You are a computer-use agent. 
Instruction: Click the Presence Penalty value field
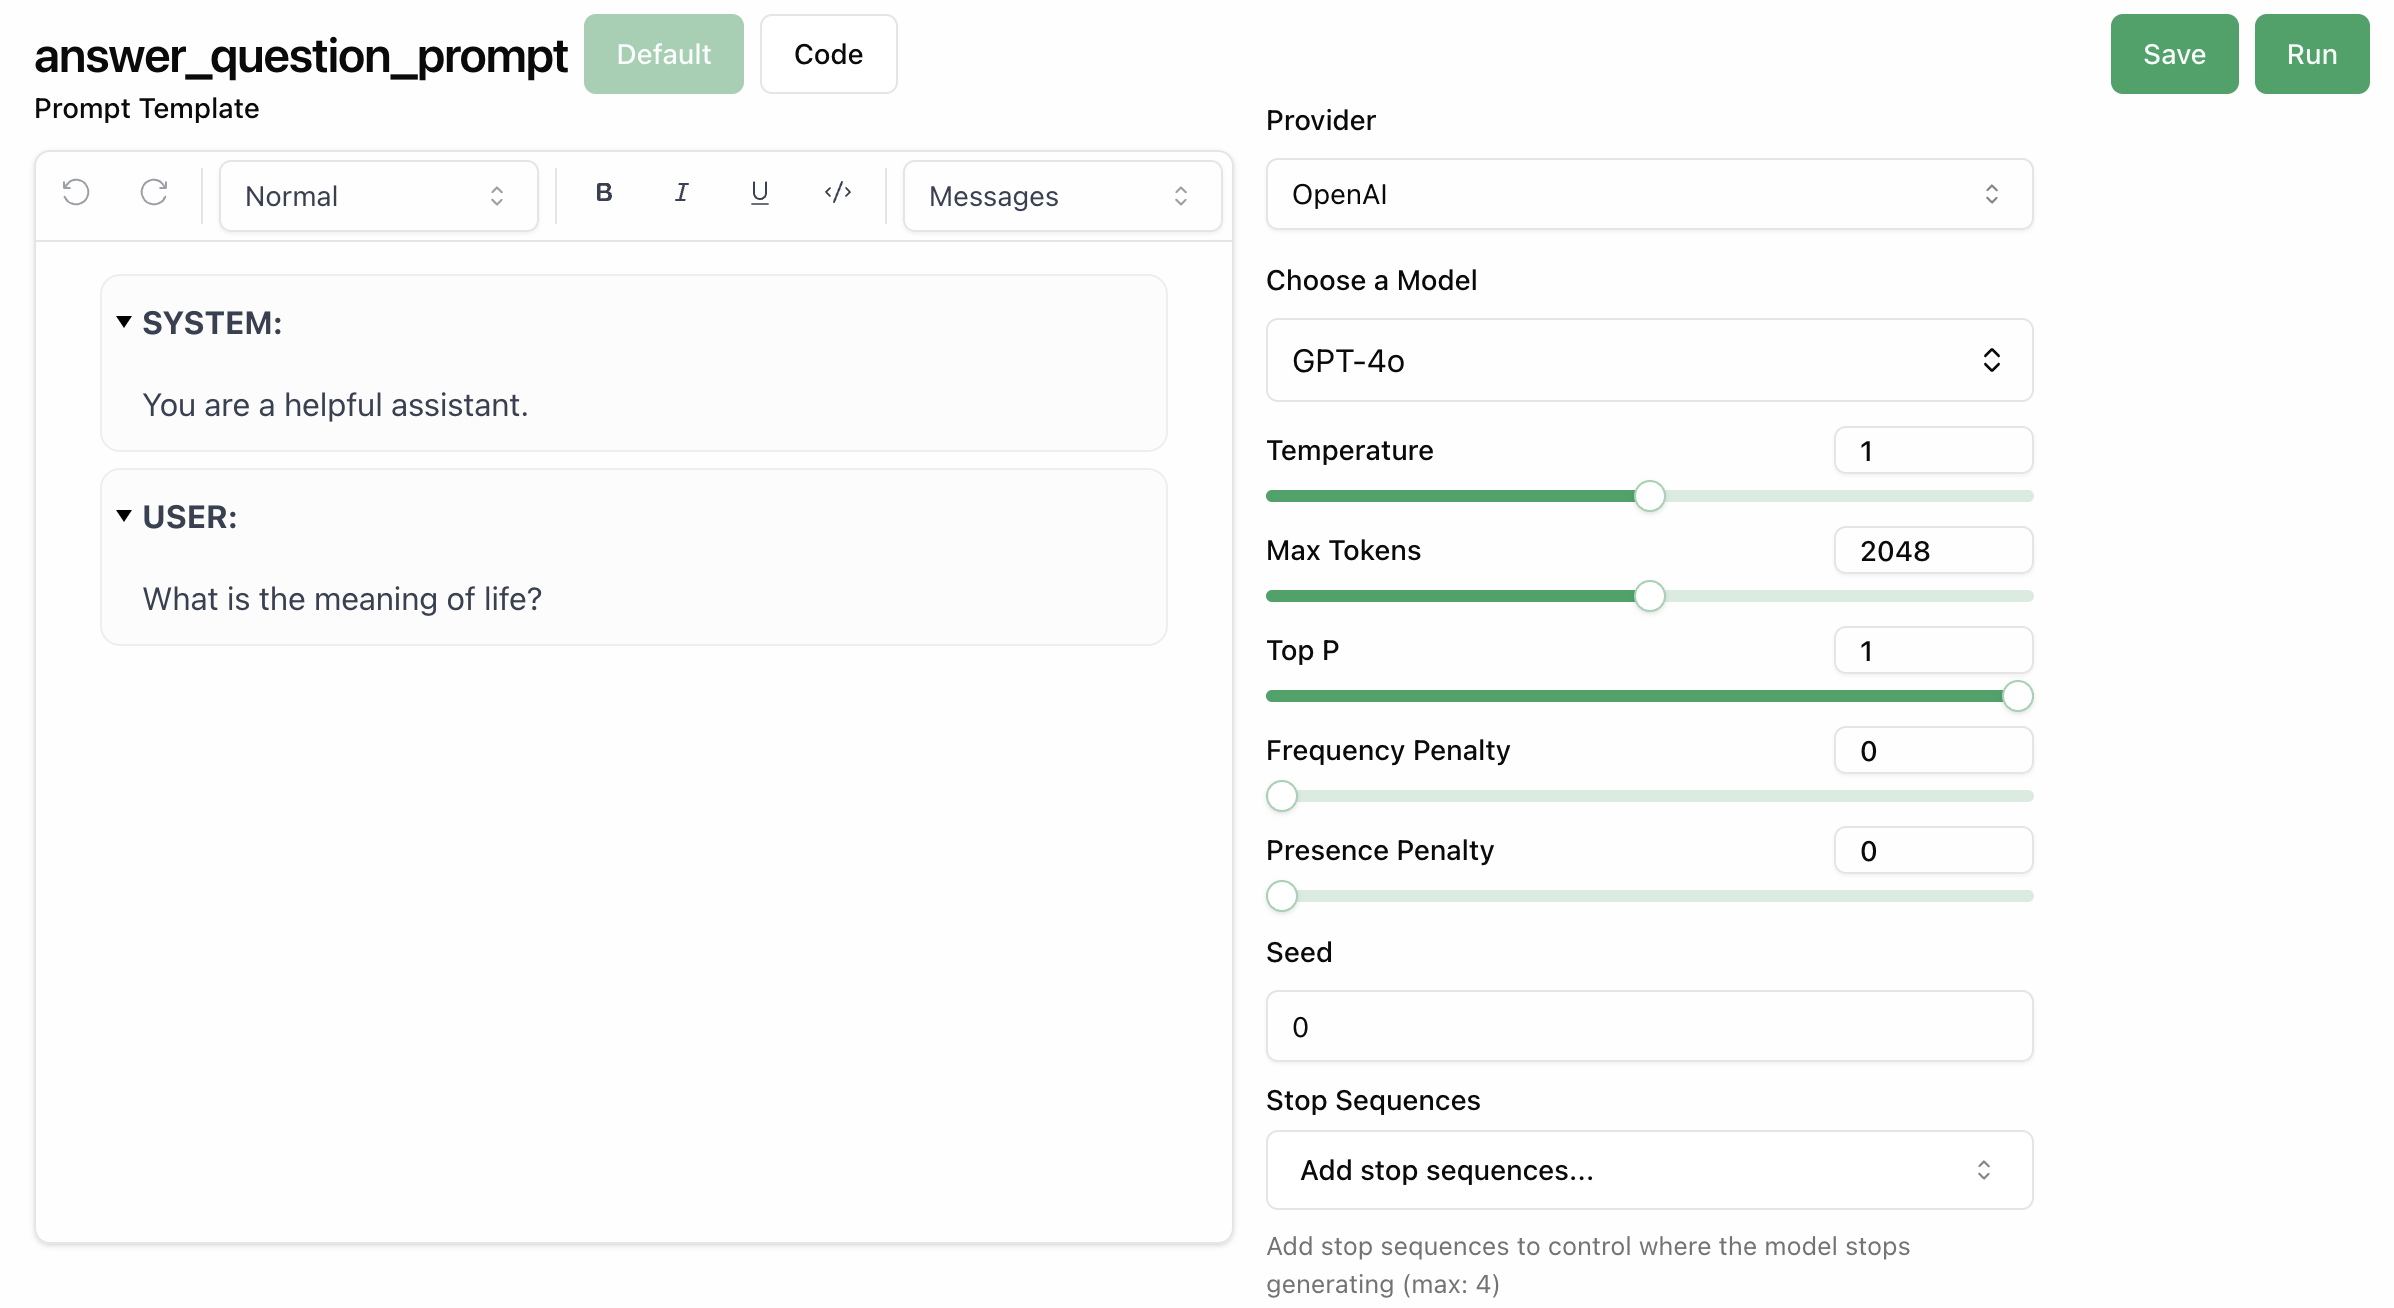click(x=1934, y=850)
